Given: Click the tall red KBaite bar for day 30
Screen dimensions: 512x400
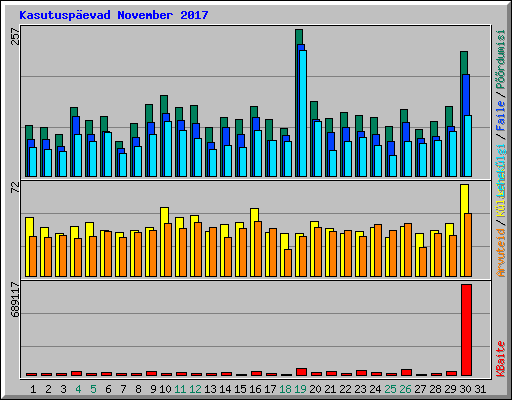Looking at the screenshot, I should (x=466, y=330).
